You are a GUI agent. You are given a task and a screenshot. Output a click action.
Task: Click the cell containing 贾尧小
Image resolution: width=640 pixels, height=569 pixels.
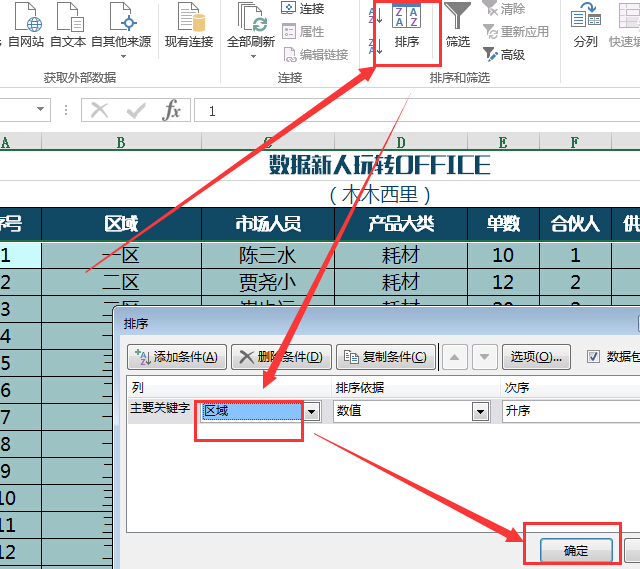coord(268,282)
